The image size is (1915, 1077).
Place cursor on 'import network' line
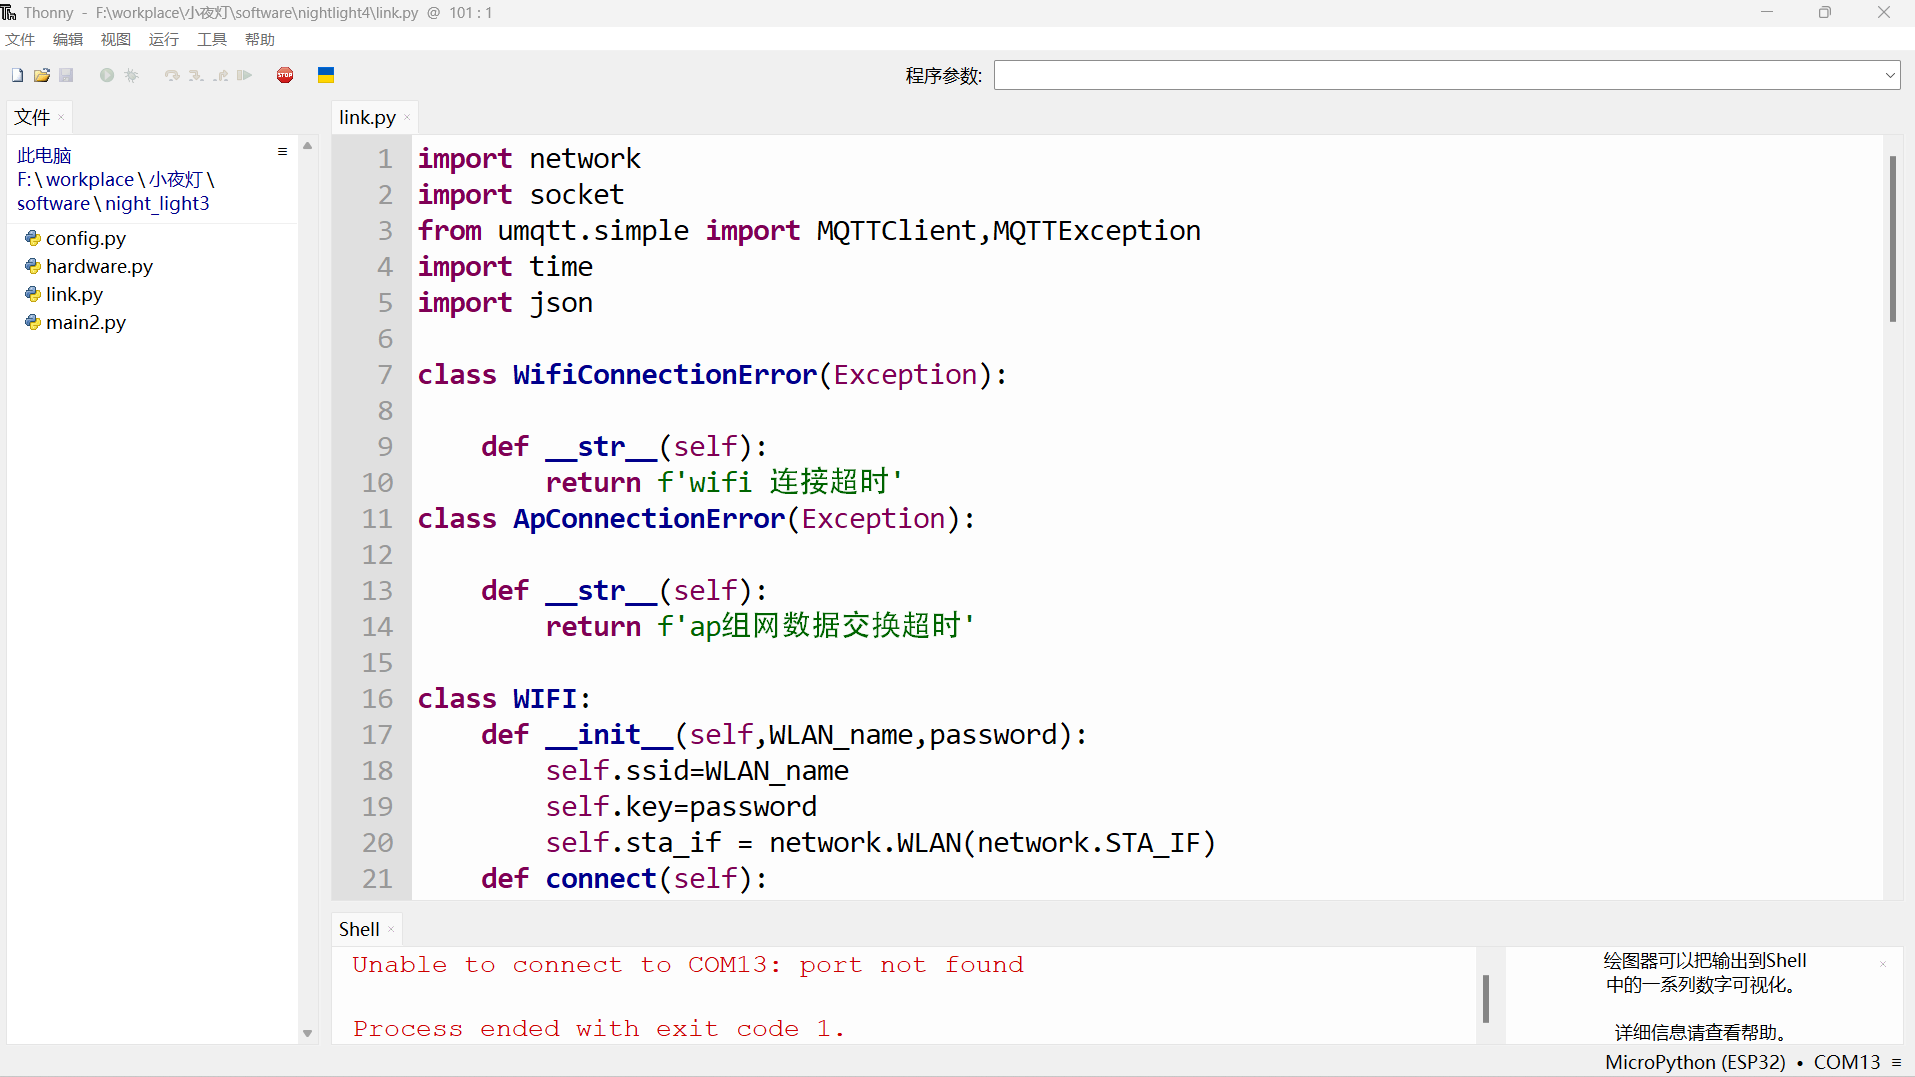click(x=529, y=159)
